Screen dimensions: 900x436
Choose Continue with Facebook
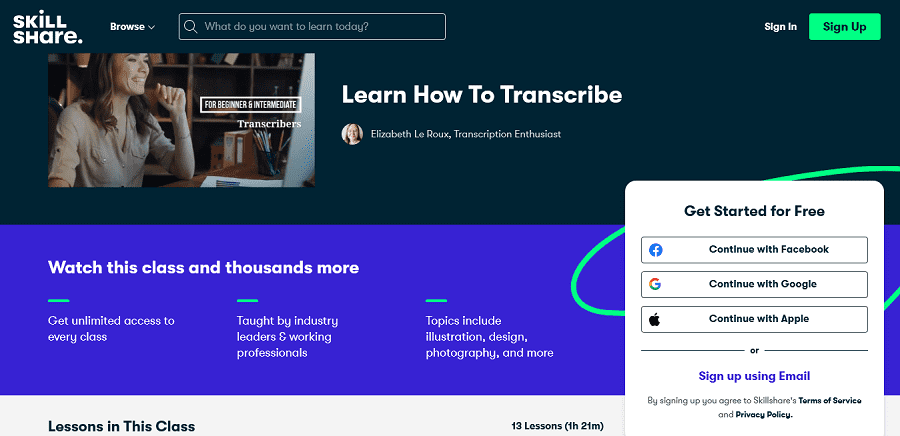click(754, 250)
